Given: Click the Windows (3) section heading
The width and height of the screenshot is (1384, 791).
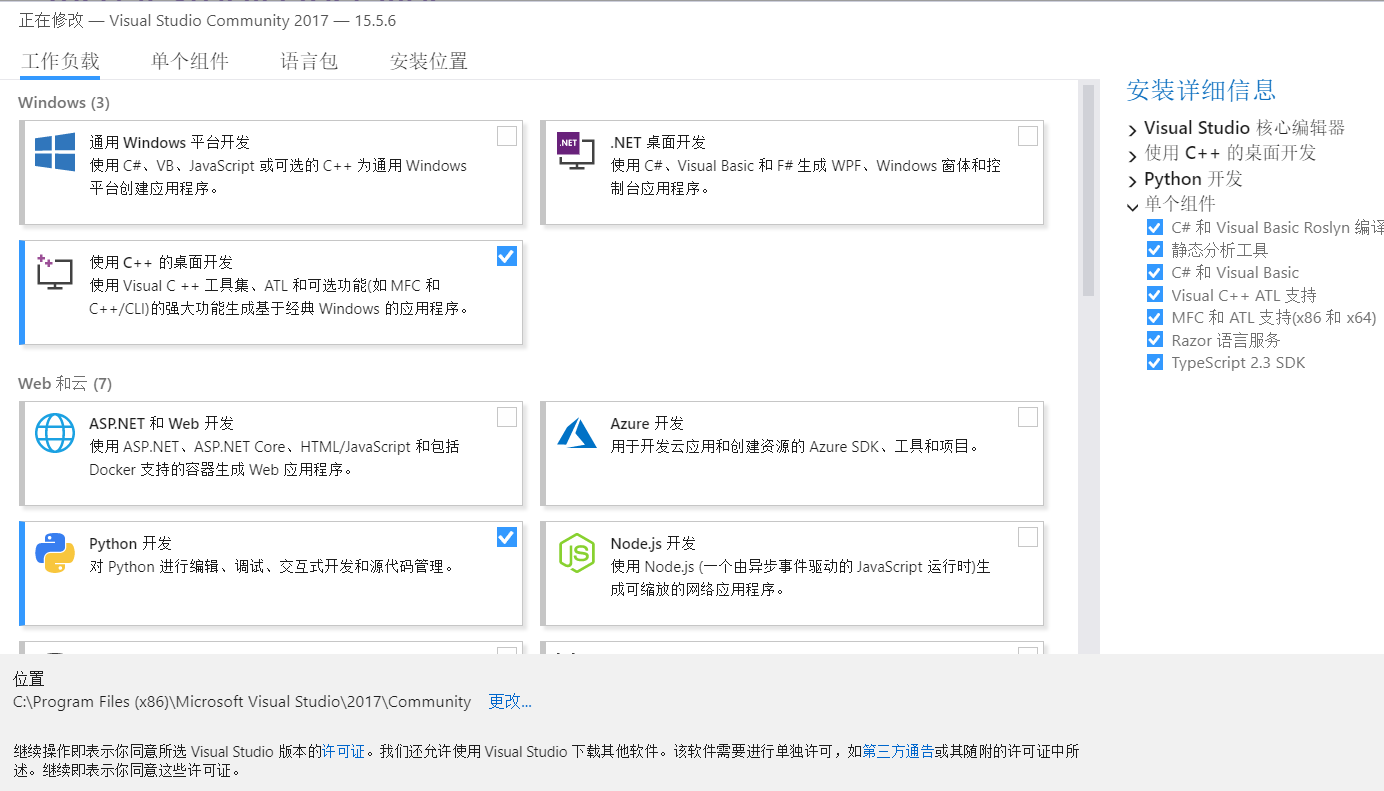Looking at the screenshot, I should coord(64,102).
